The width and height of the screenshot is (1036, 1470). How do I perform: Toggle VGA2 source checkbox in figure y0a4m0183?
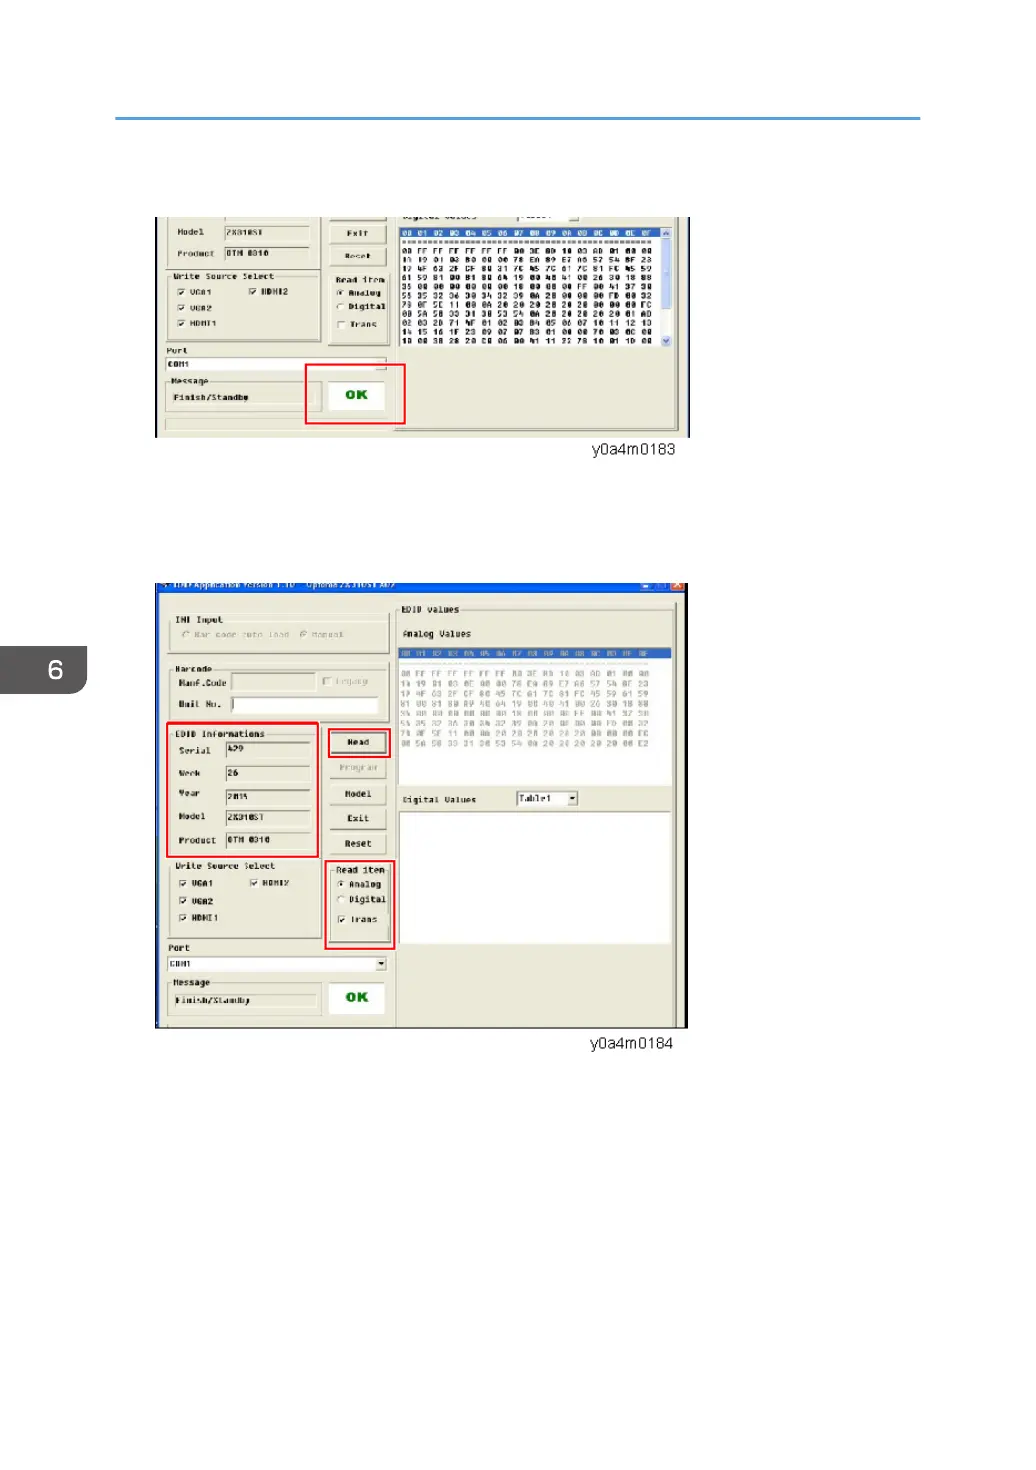pos(181,308)
